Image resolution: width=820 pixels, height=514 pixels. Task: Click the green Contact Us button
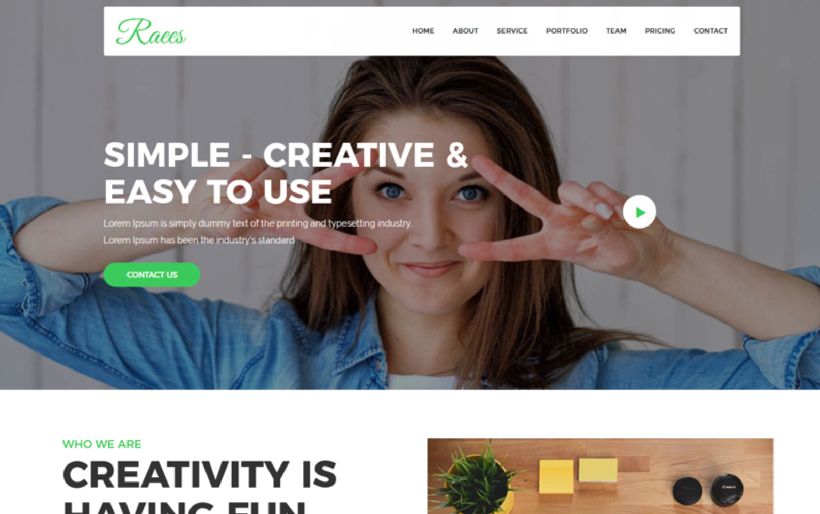[x=152, y=275]
